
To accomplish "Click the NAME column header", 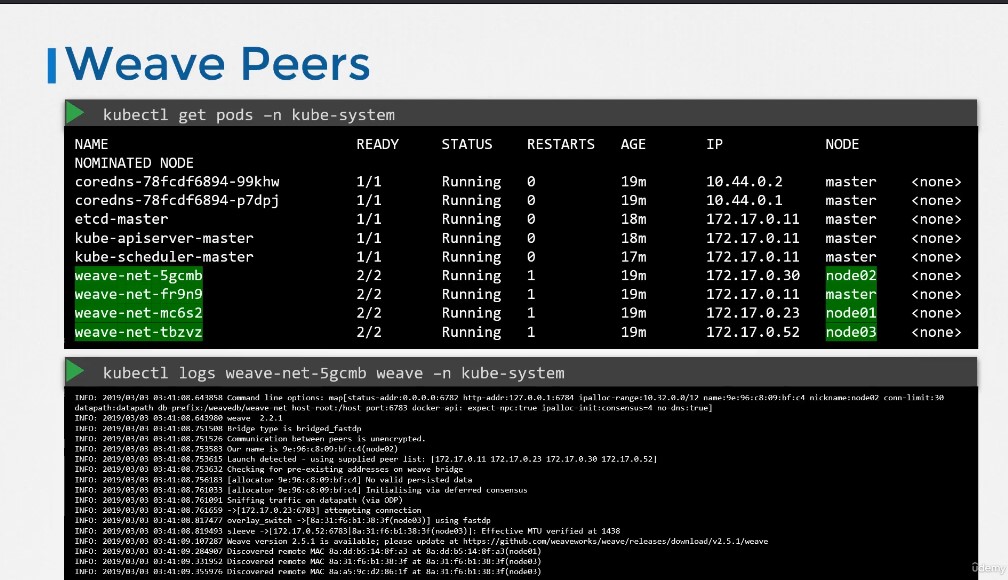I will click(91, 144).
